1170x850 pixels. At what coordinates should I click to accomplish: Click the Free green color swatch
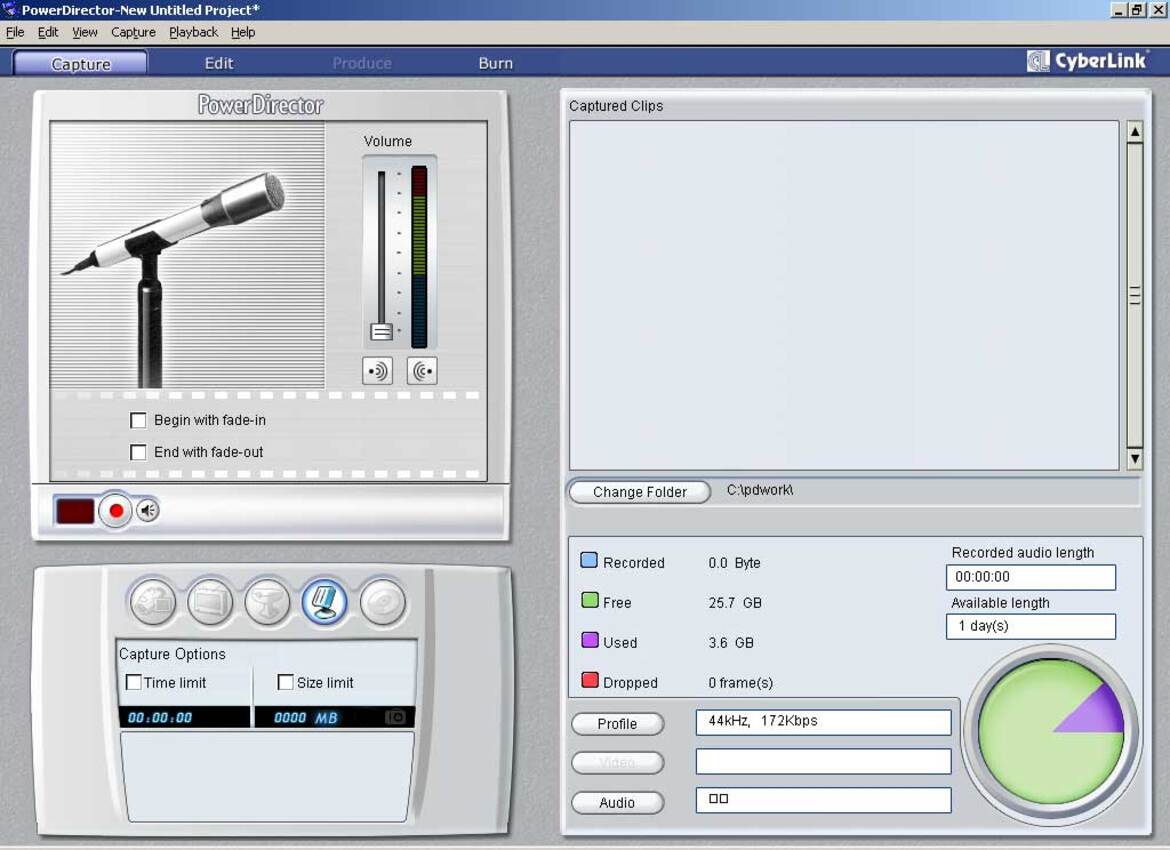(589, 600)
